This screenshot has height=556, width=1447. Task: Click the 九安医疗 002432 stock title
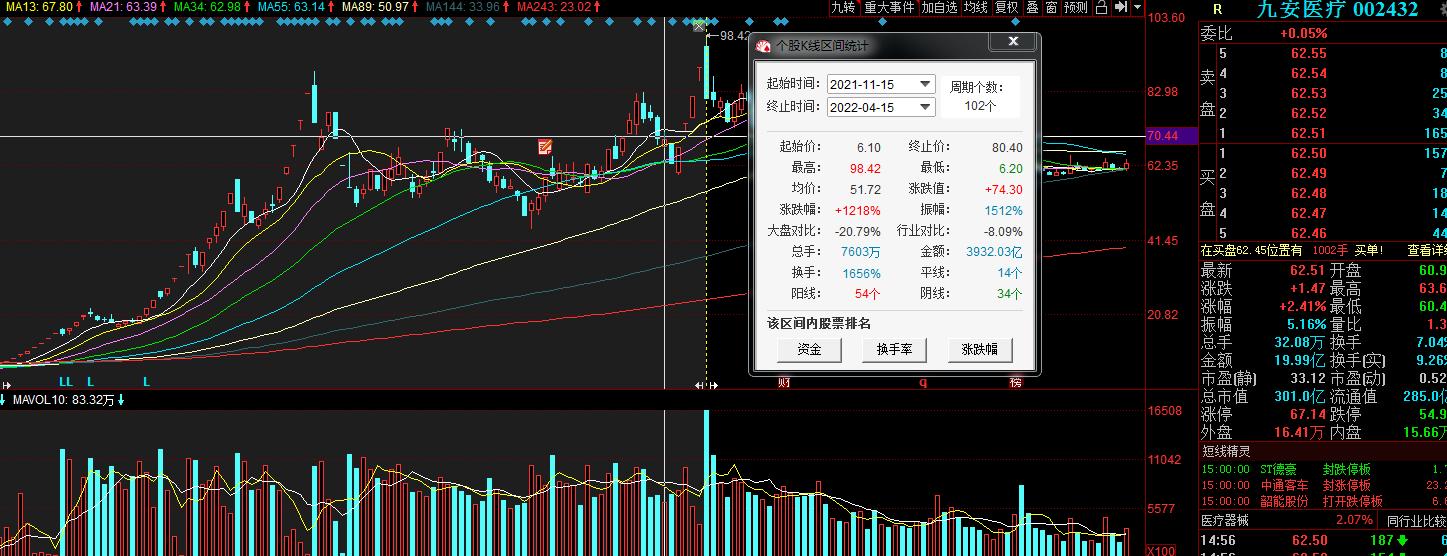coord(1337,10)
